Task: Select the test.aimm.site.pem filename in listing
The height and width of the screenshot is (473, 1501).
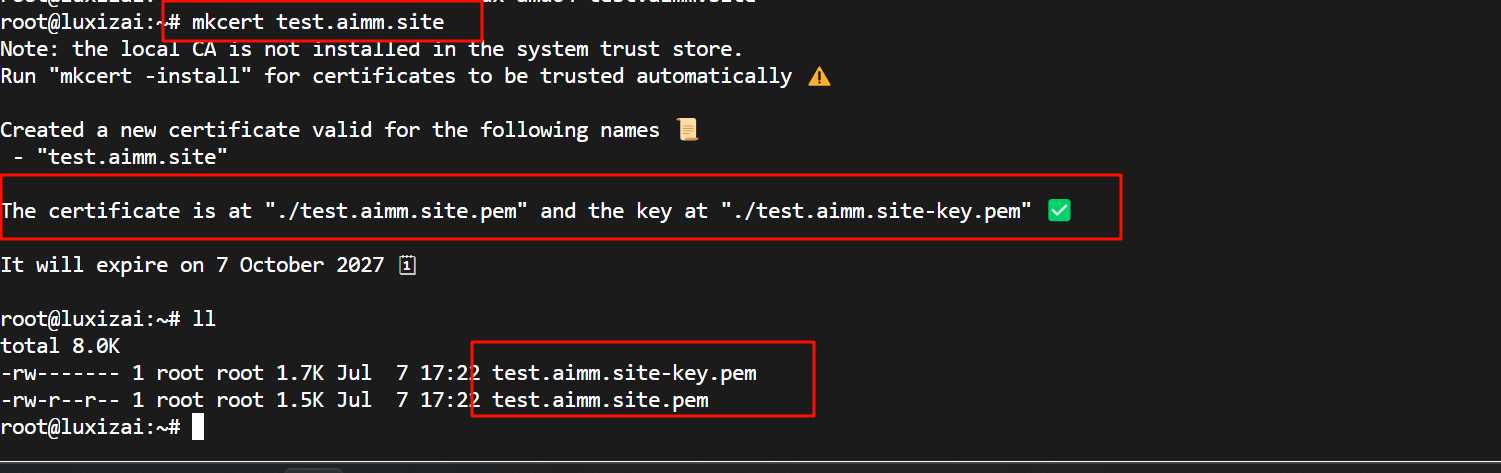Action: coord(600,400)
